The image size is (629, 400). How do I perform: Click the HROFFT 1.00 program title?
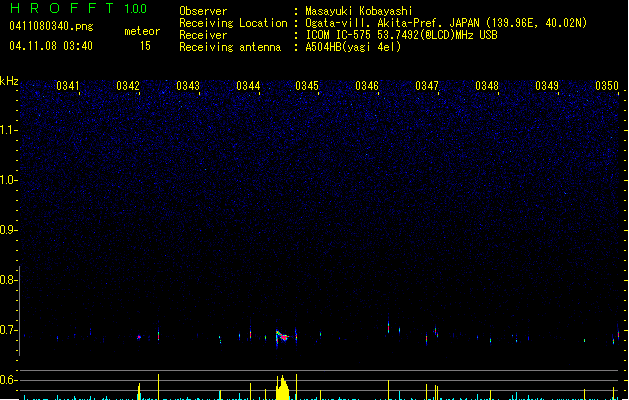79,8
